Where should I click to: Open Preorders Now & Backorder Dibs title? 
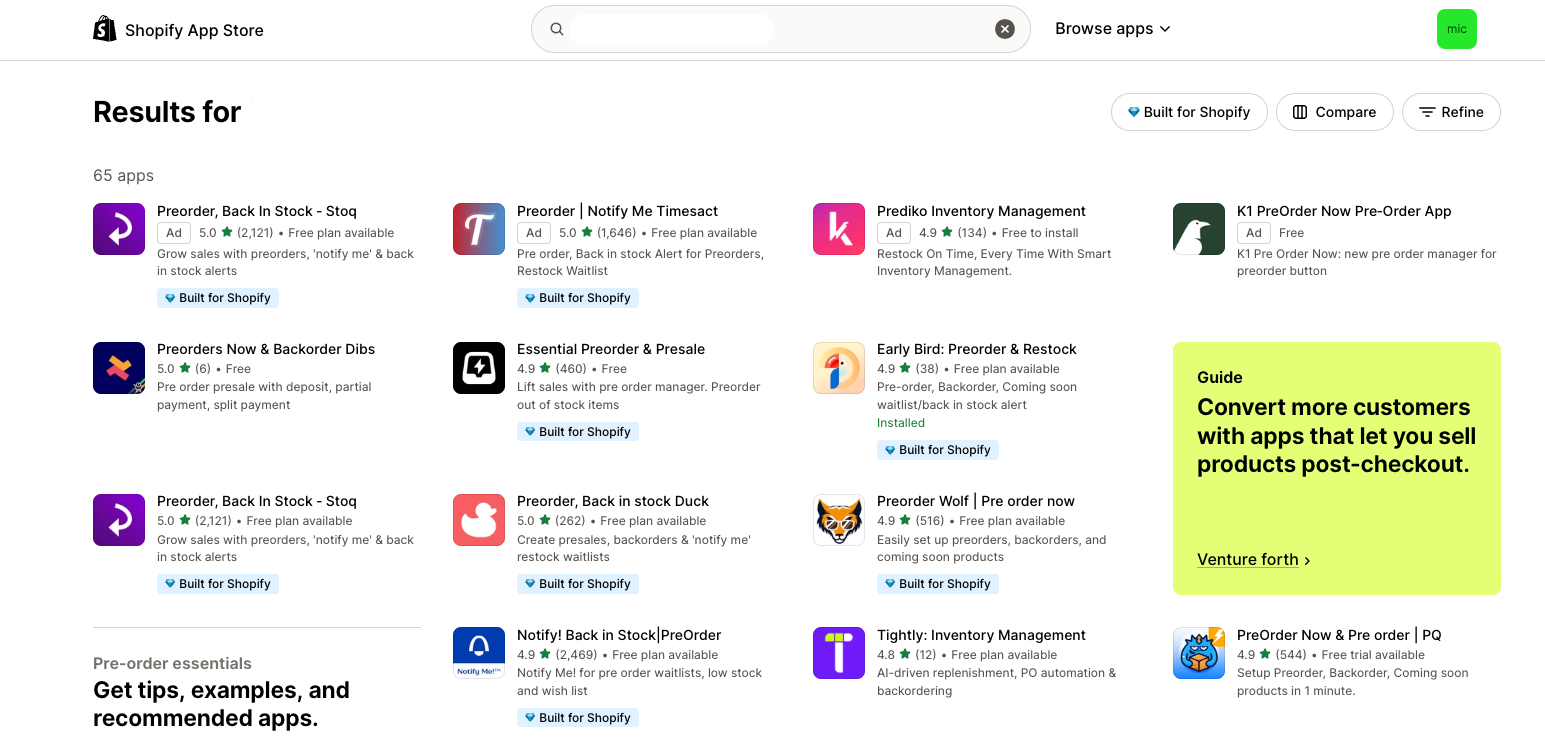pos(266,349)
